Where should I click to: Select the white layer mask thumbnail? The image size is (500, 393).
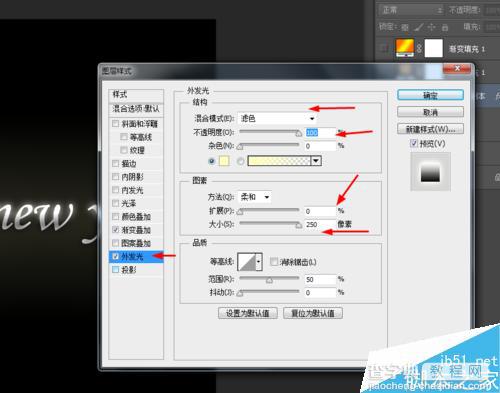click(433, 48)
